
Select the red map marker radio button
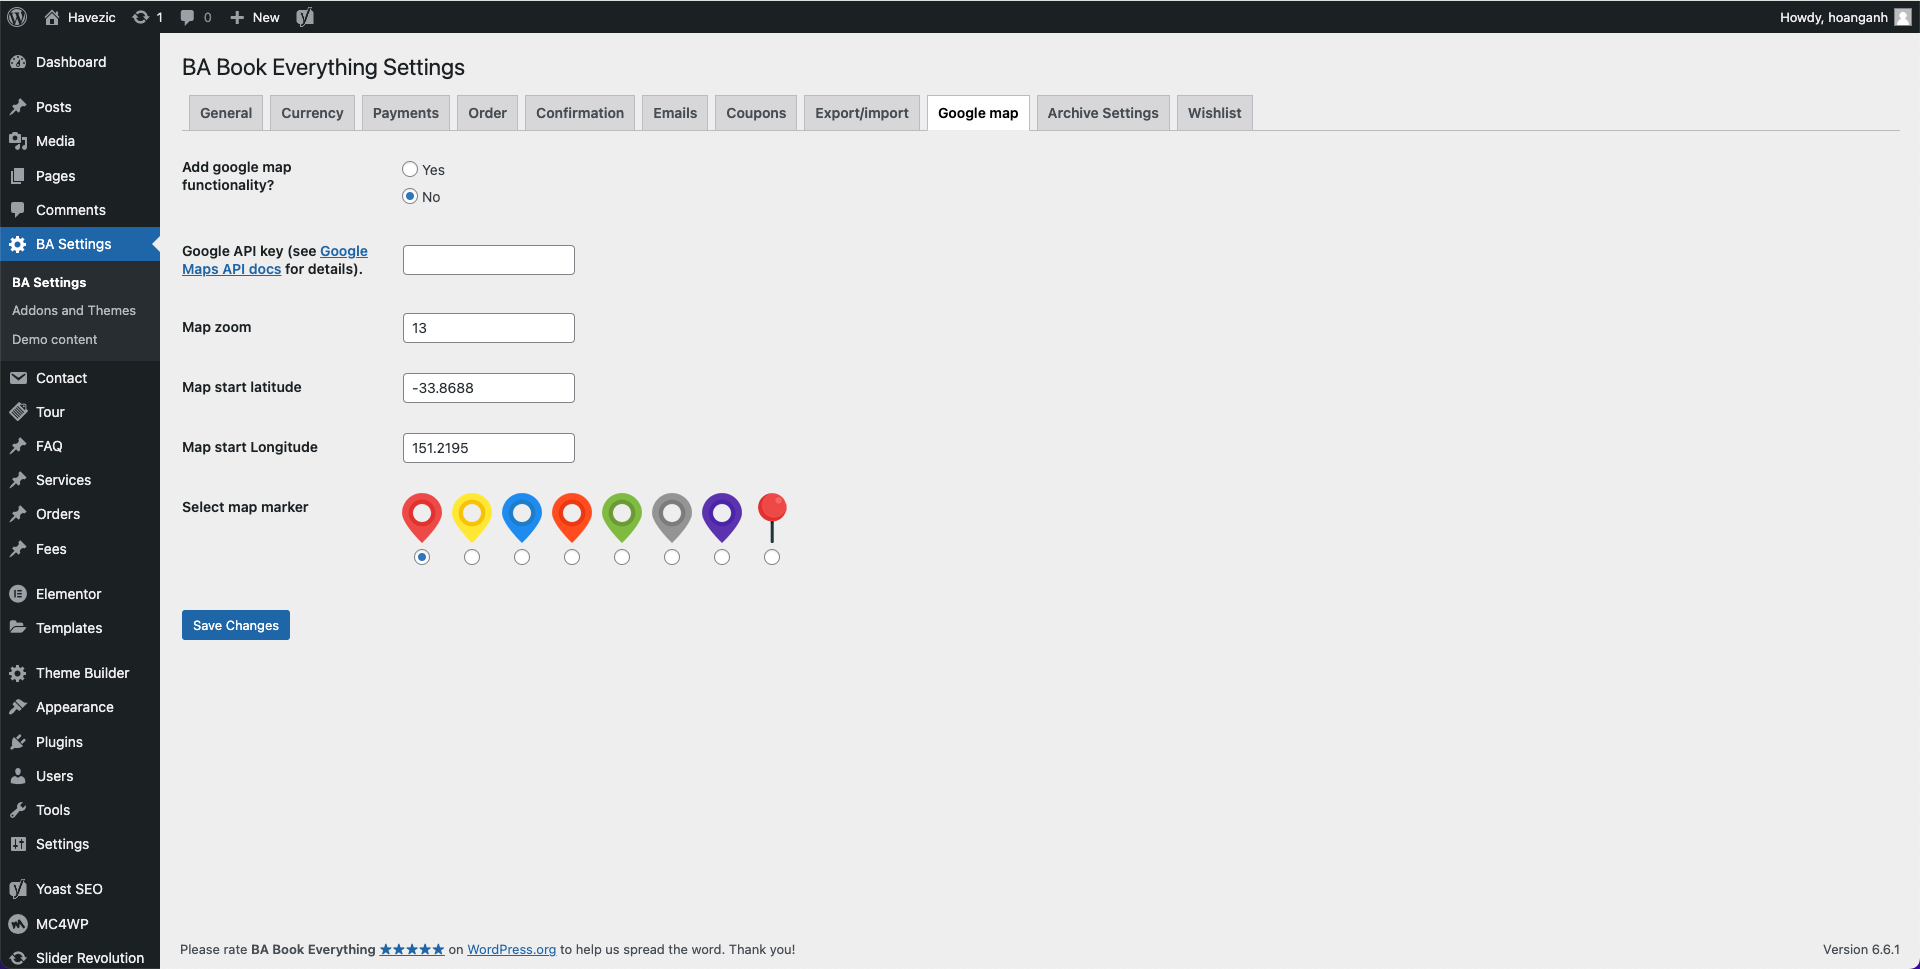422,557
